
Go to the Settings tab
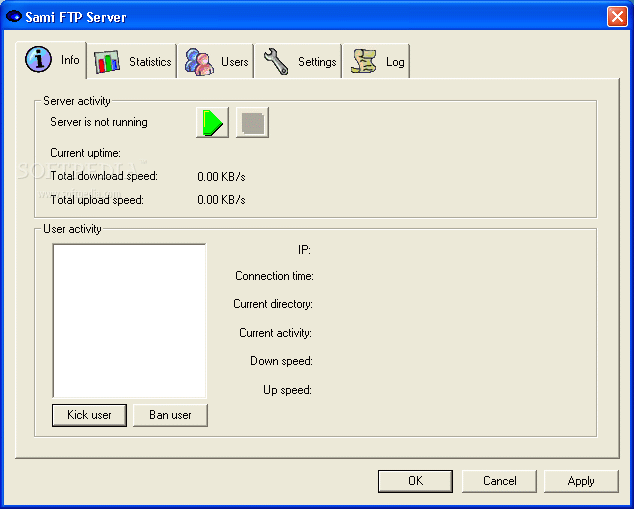[298, 61]
